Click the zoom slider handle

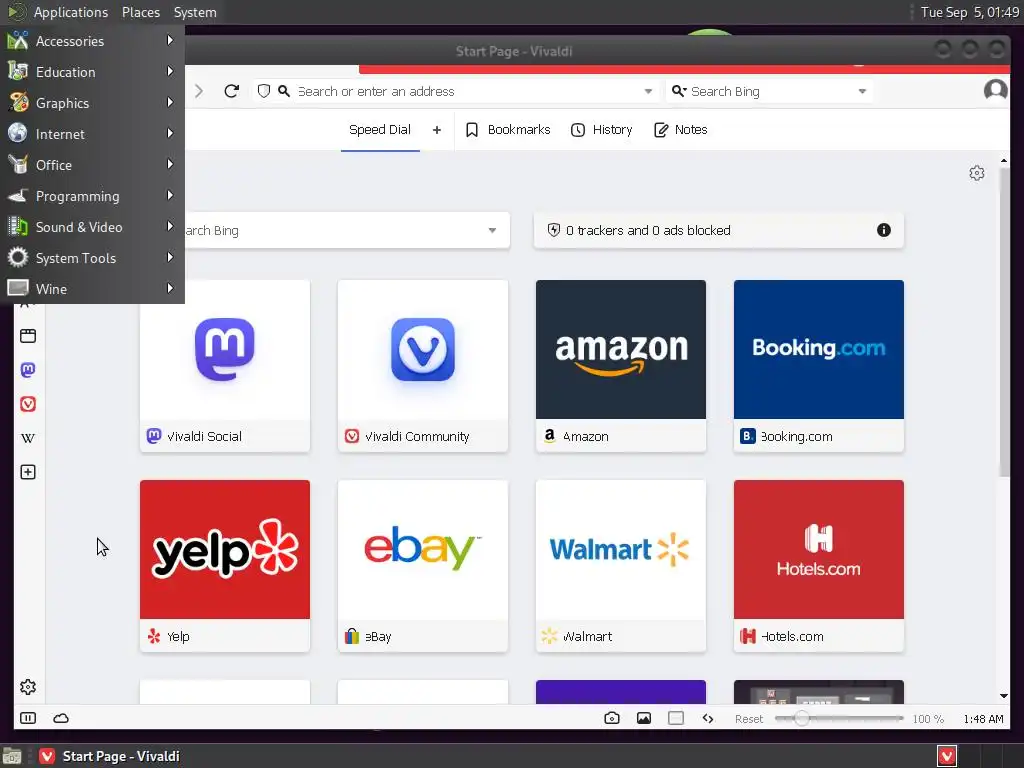coord(801,718)
